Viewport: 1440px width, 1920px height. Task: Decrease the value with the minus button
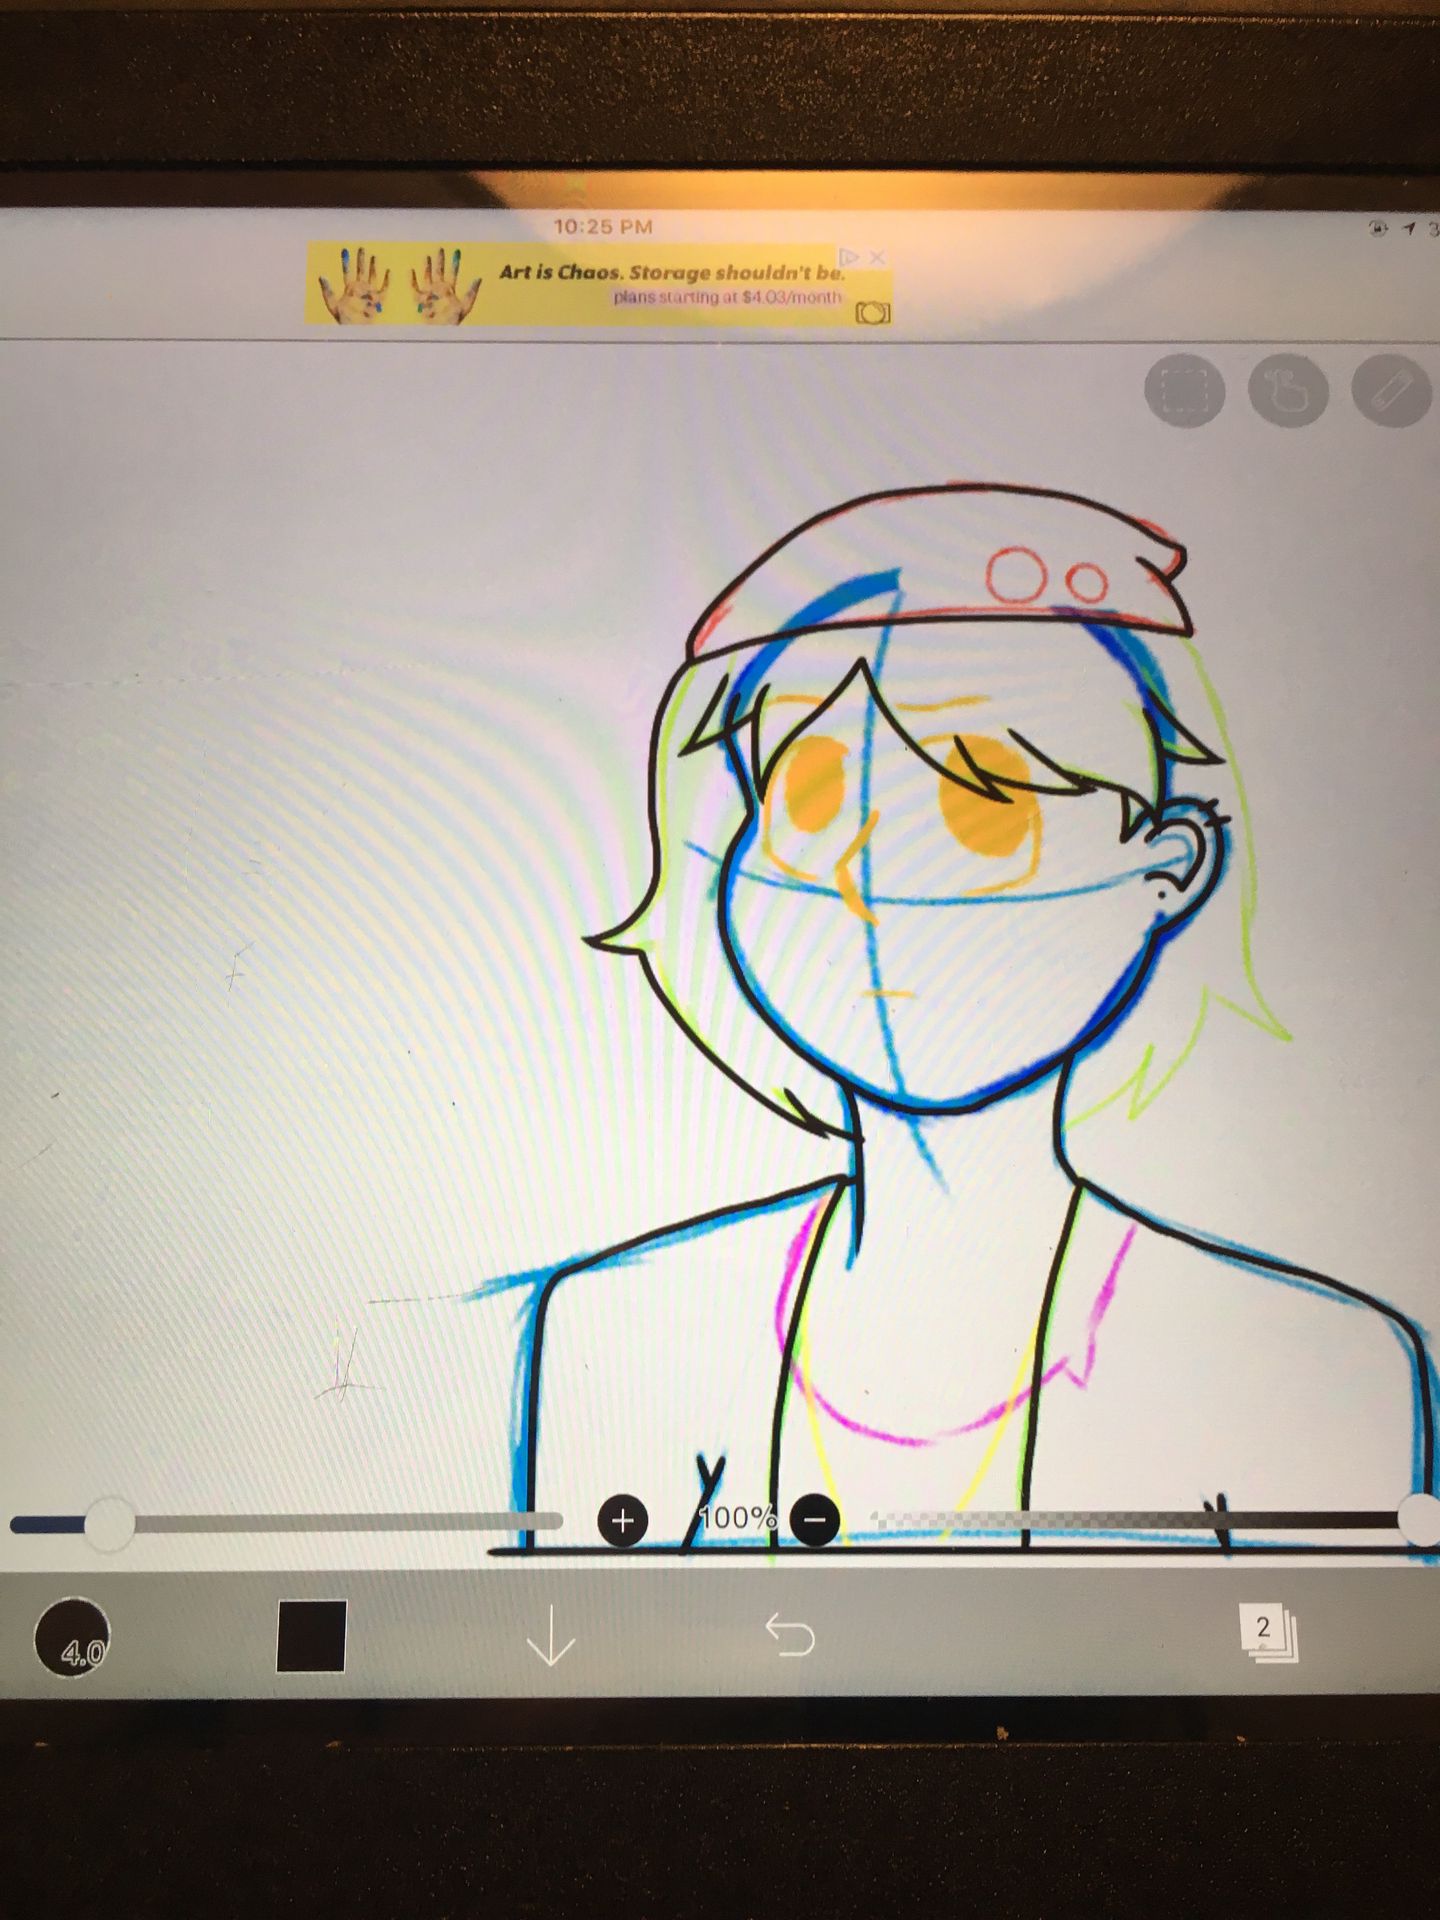815,1520
